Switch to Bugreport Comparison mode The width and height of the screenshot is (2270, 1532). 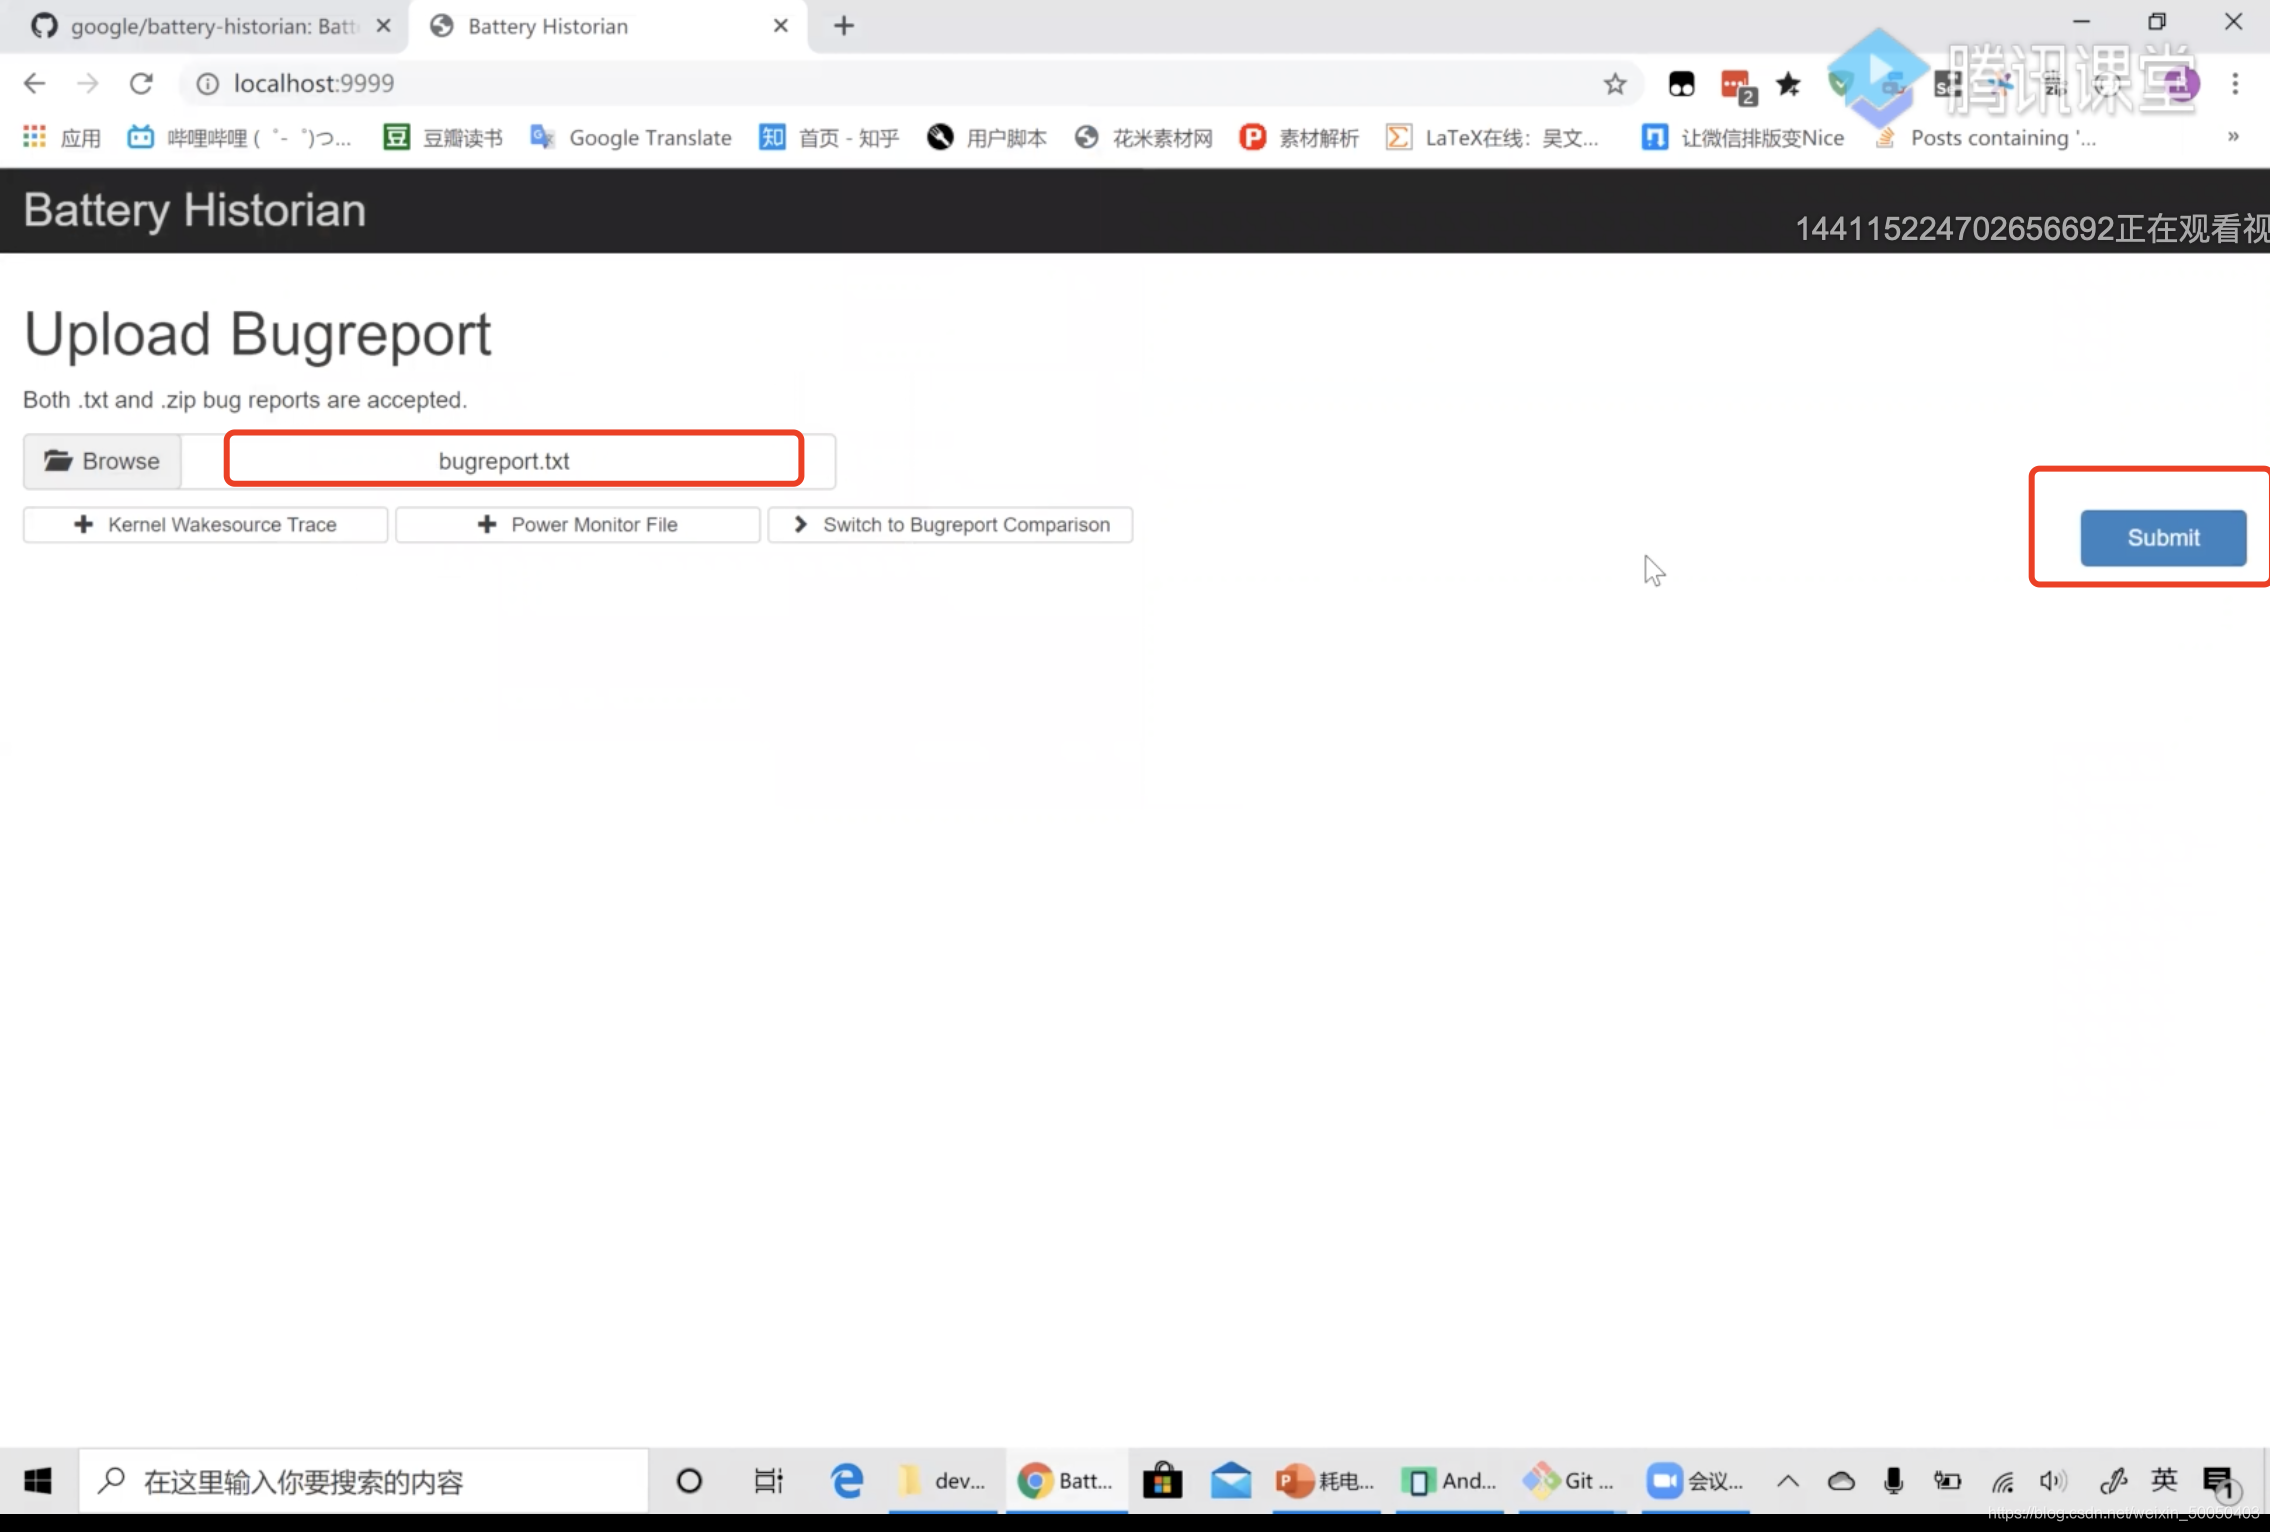(x=949, y=525)
